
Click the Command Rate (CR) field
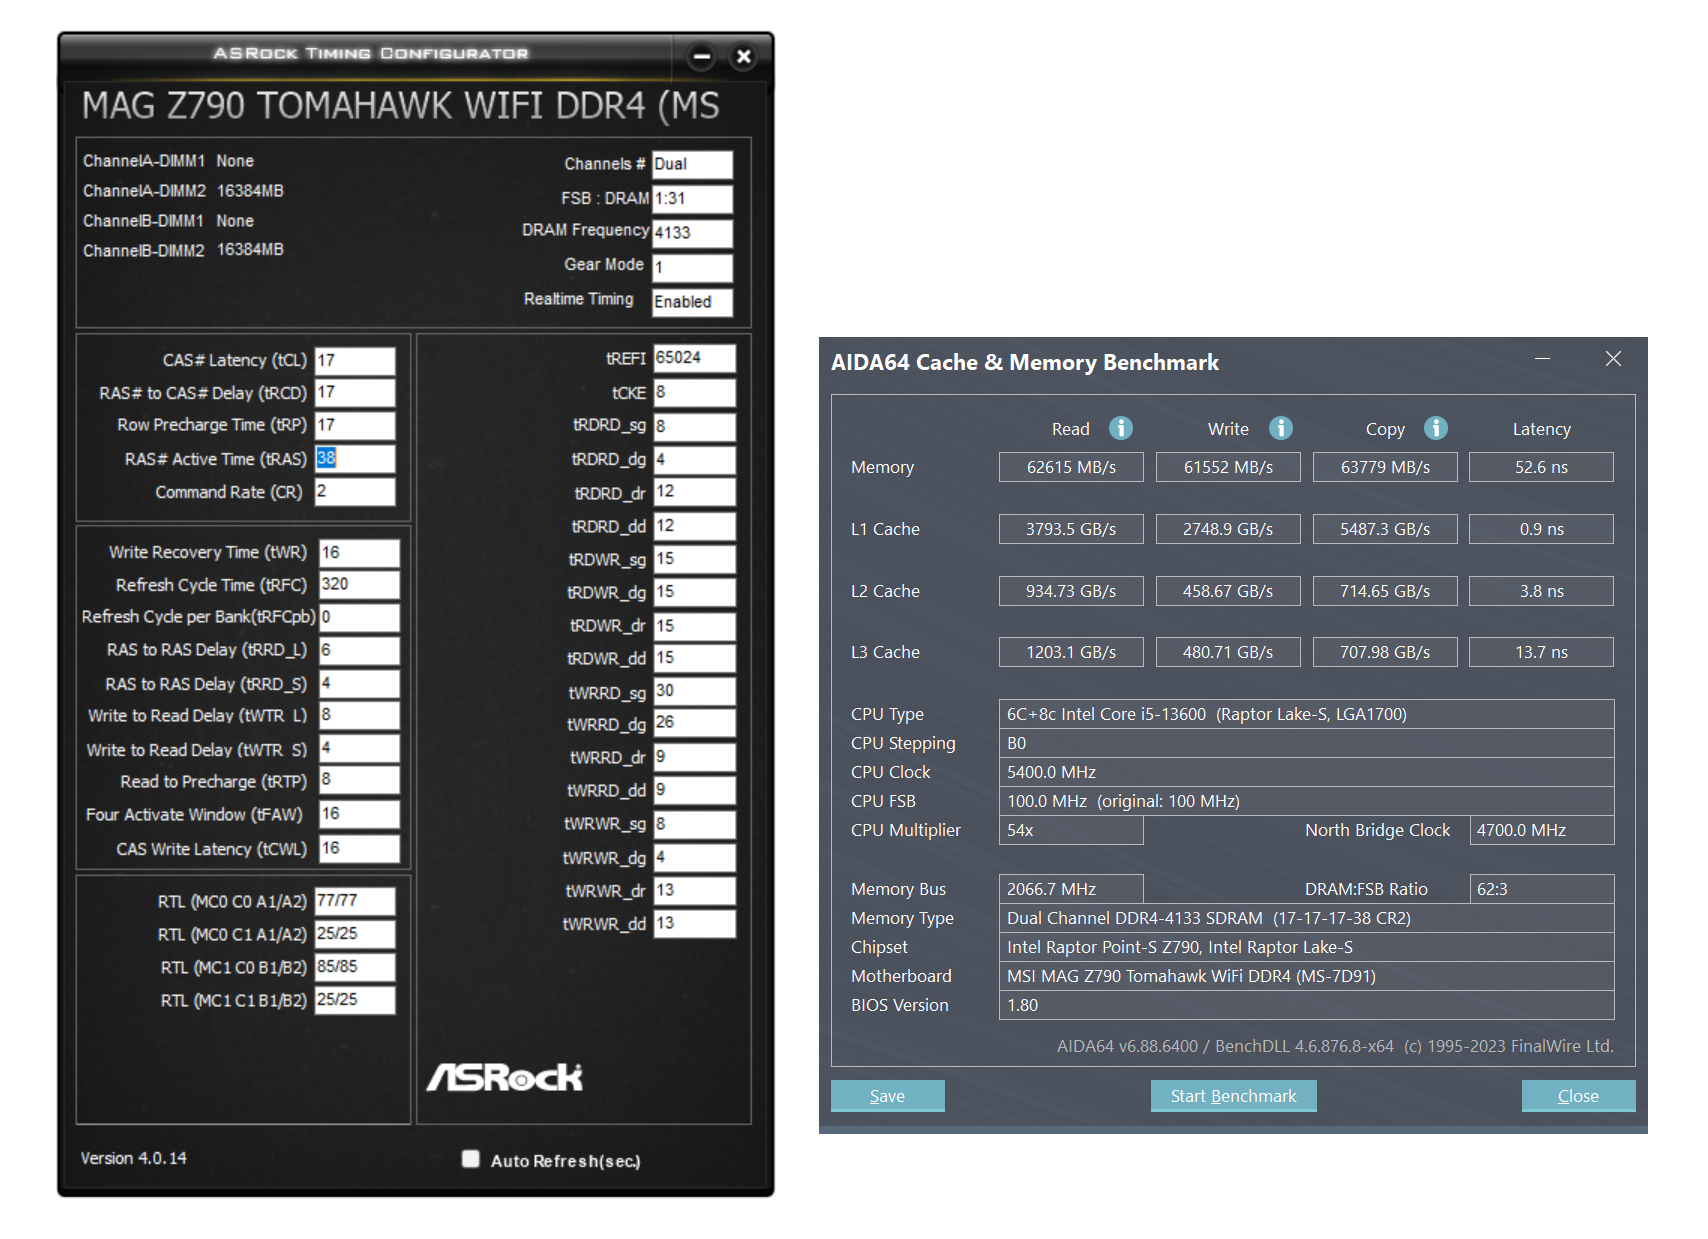pyautogui.click(x=355, y=491)
